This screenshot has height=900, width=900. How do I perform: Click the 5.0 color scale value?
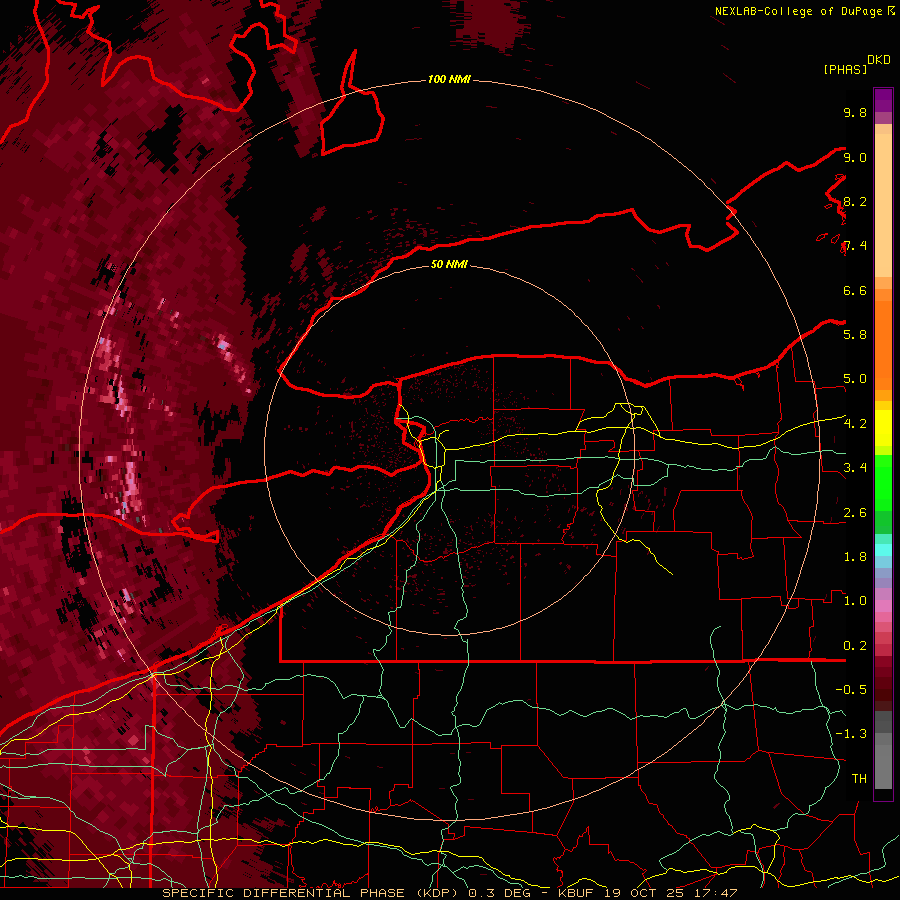pyautogui.click(x=855, y=379)
